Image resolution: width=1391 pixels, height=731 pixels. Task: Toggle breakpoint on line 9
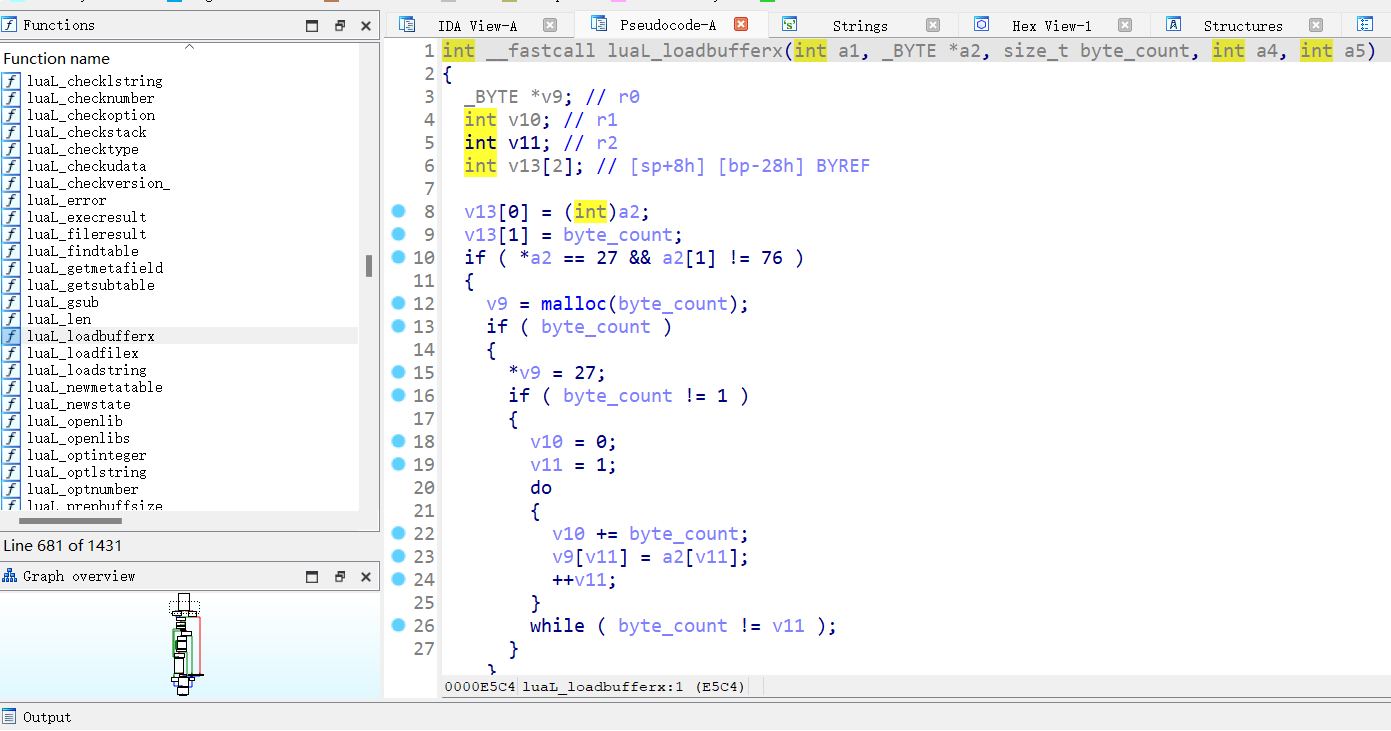click(399, 234)
